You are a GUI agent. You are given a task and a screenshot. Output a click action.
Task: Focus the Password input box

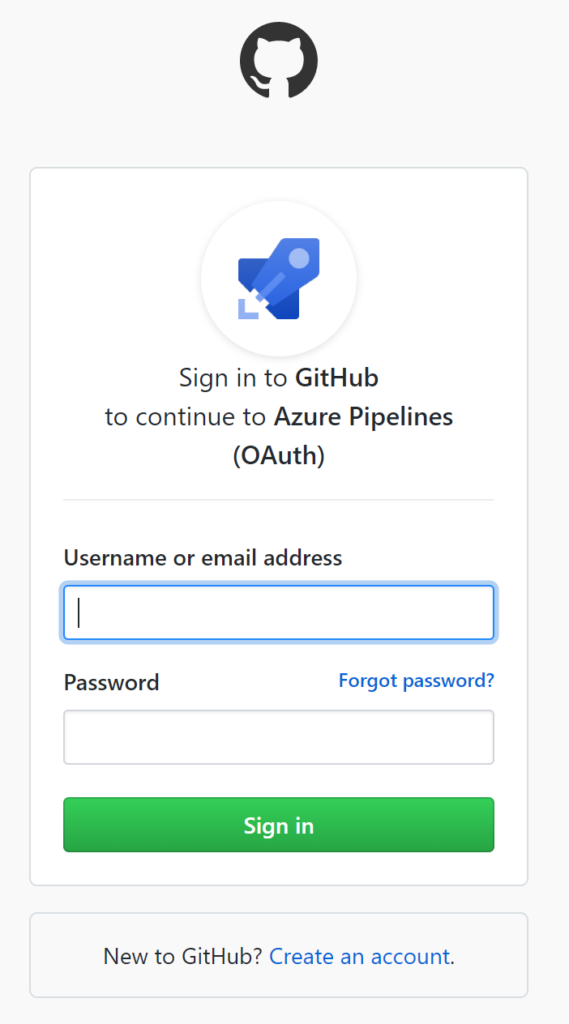(279, 737)
